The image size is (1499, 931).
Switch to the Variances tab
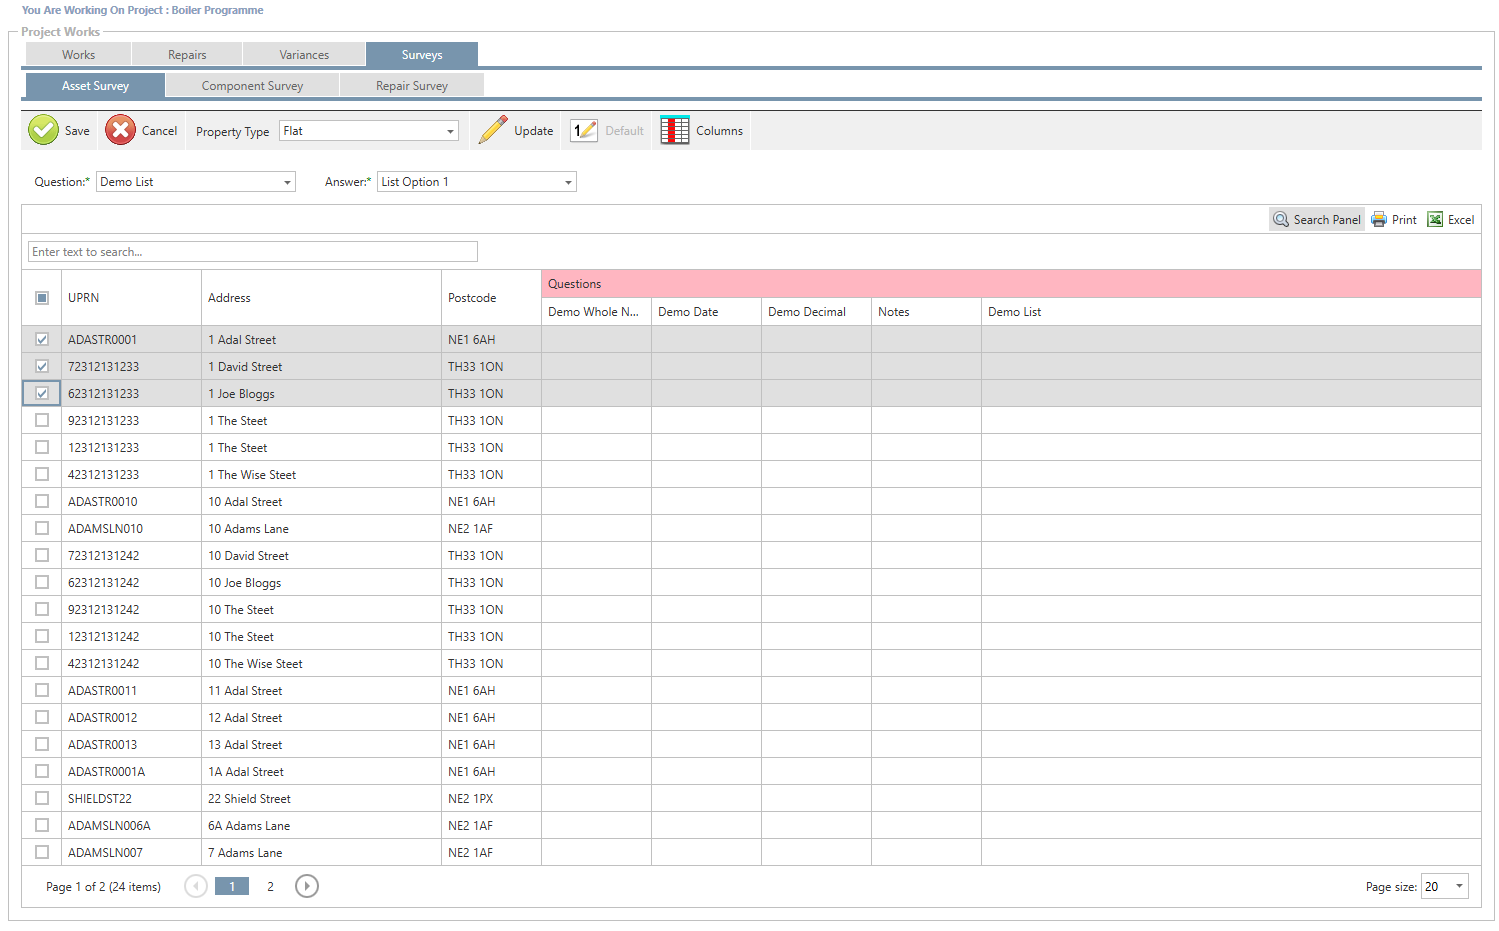(304, 55)
